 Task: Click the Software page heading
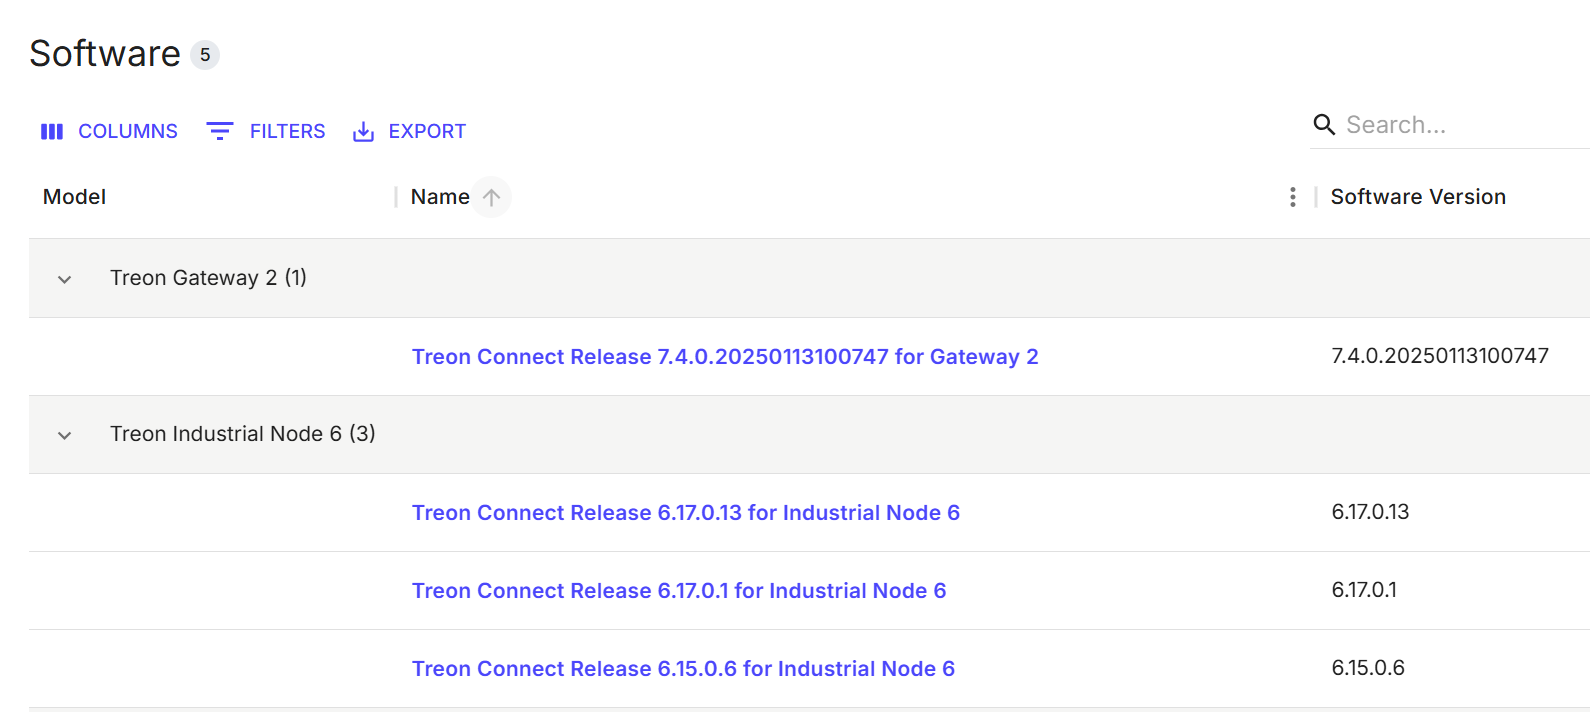coord(105,54)
